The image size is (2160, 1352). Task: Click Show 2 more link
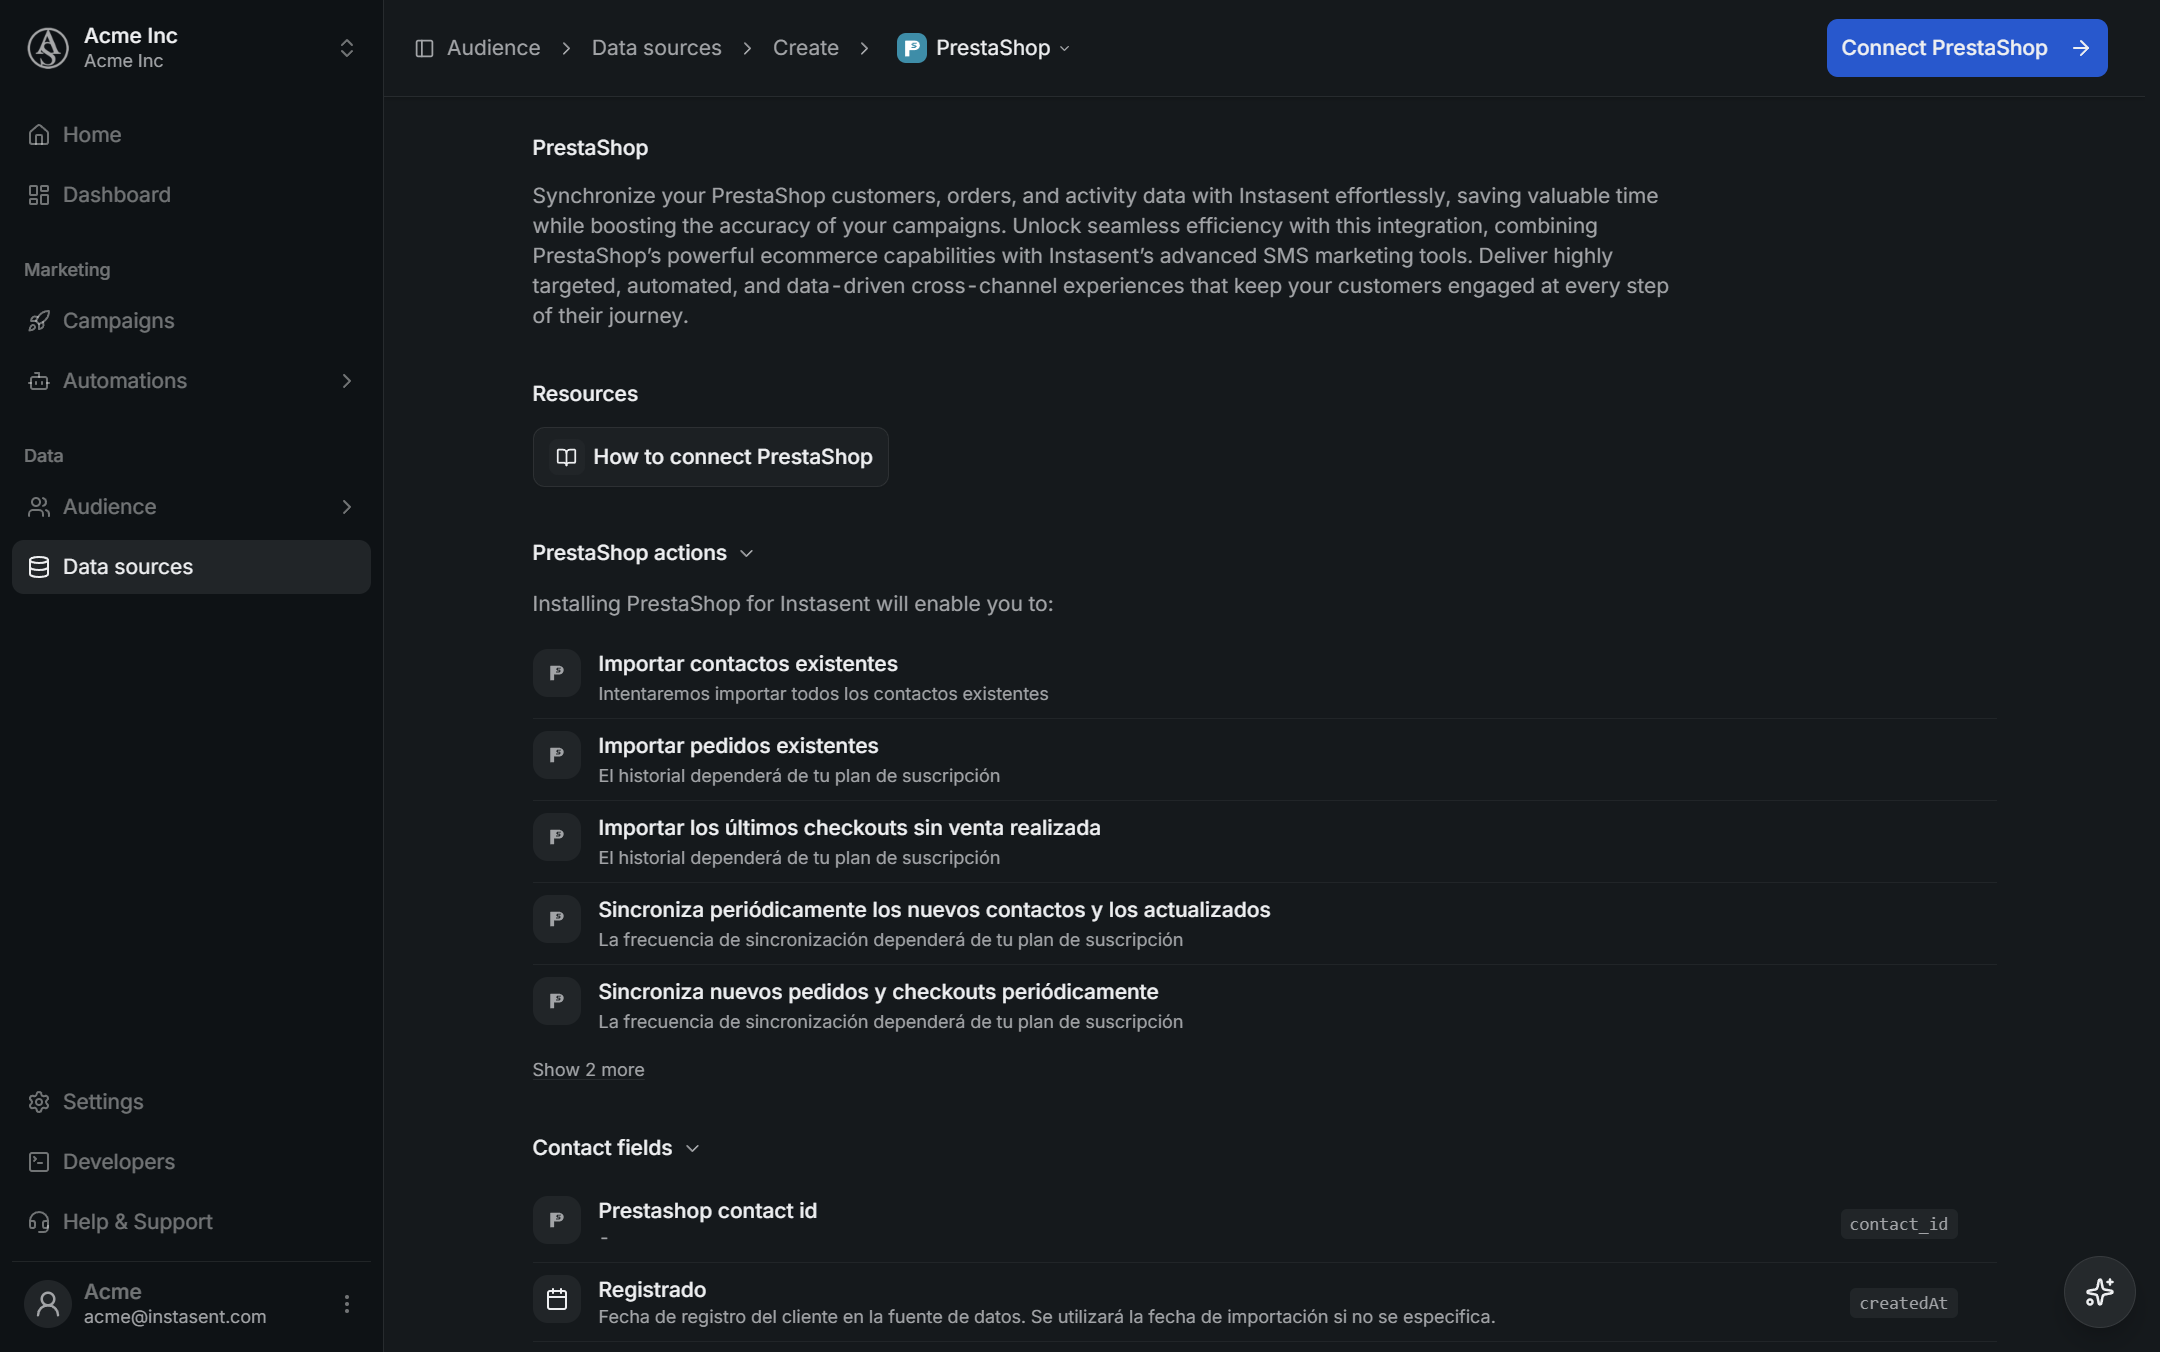588,1070
